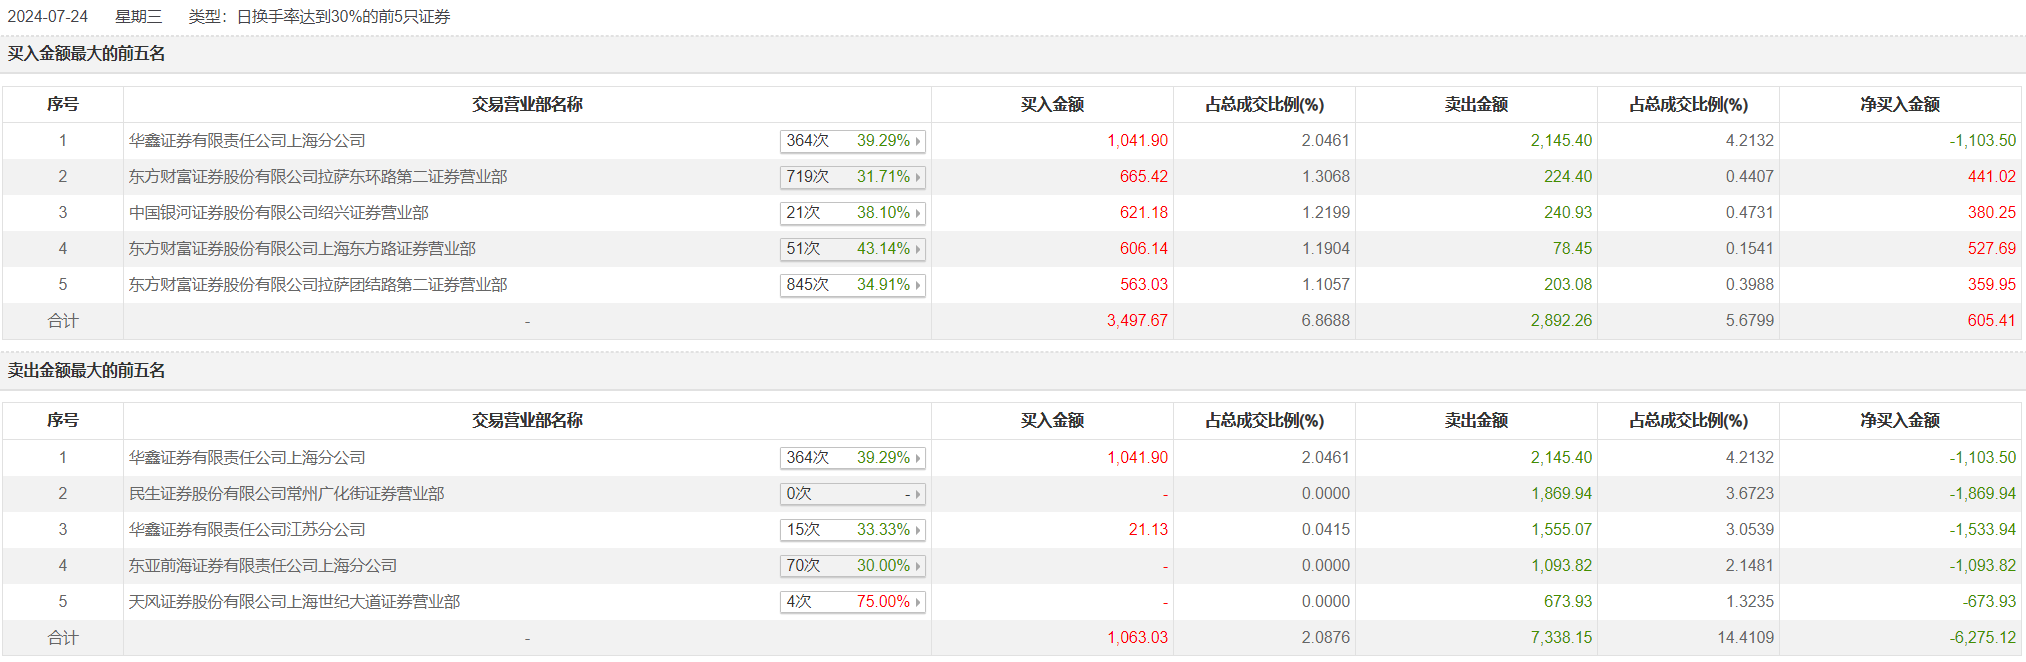2026x662 pixels.
Task: Expand the 70次 30.00% stats box
Action: tap(852, 566)
